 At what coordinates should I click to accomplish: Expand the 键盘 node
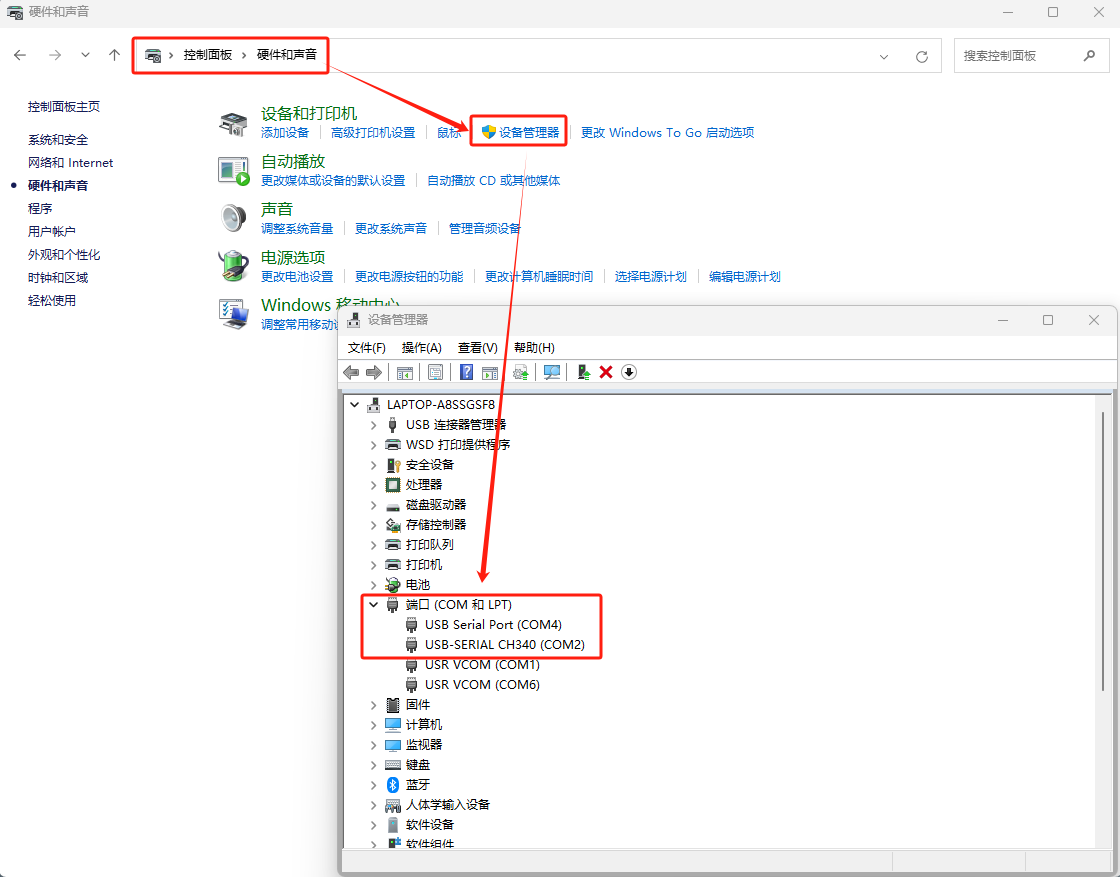point(374,764)
